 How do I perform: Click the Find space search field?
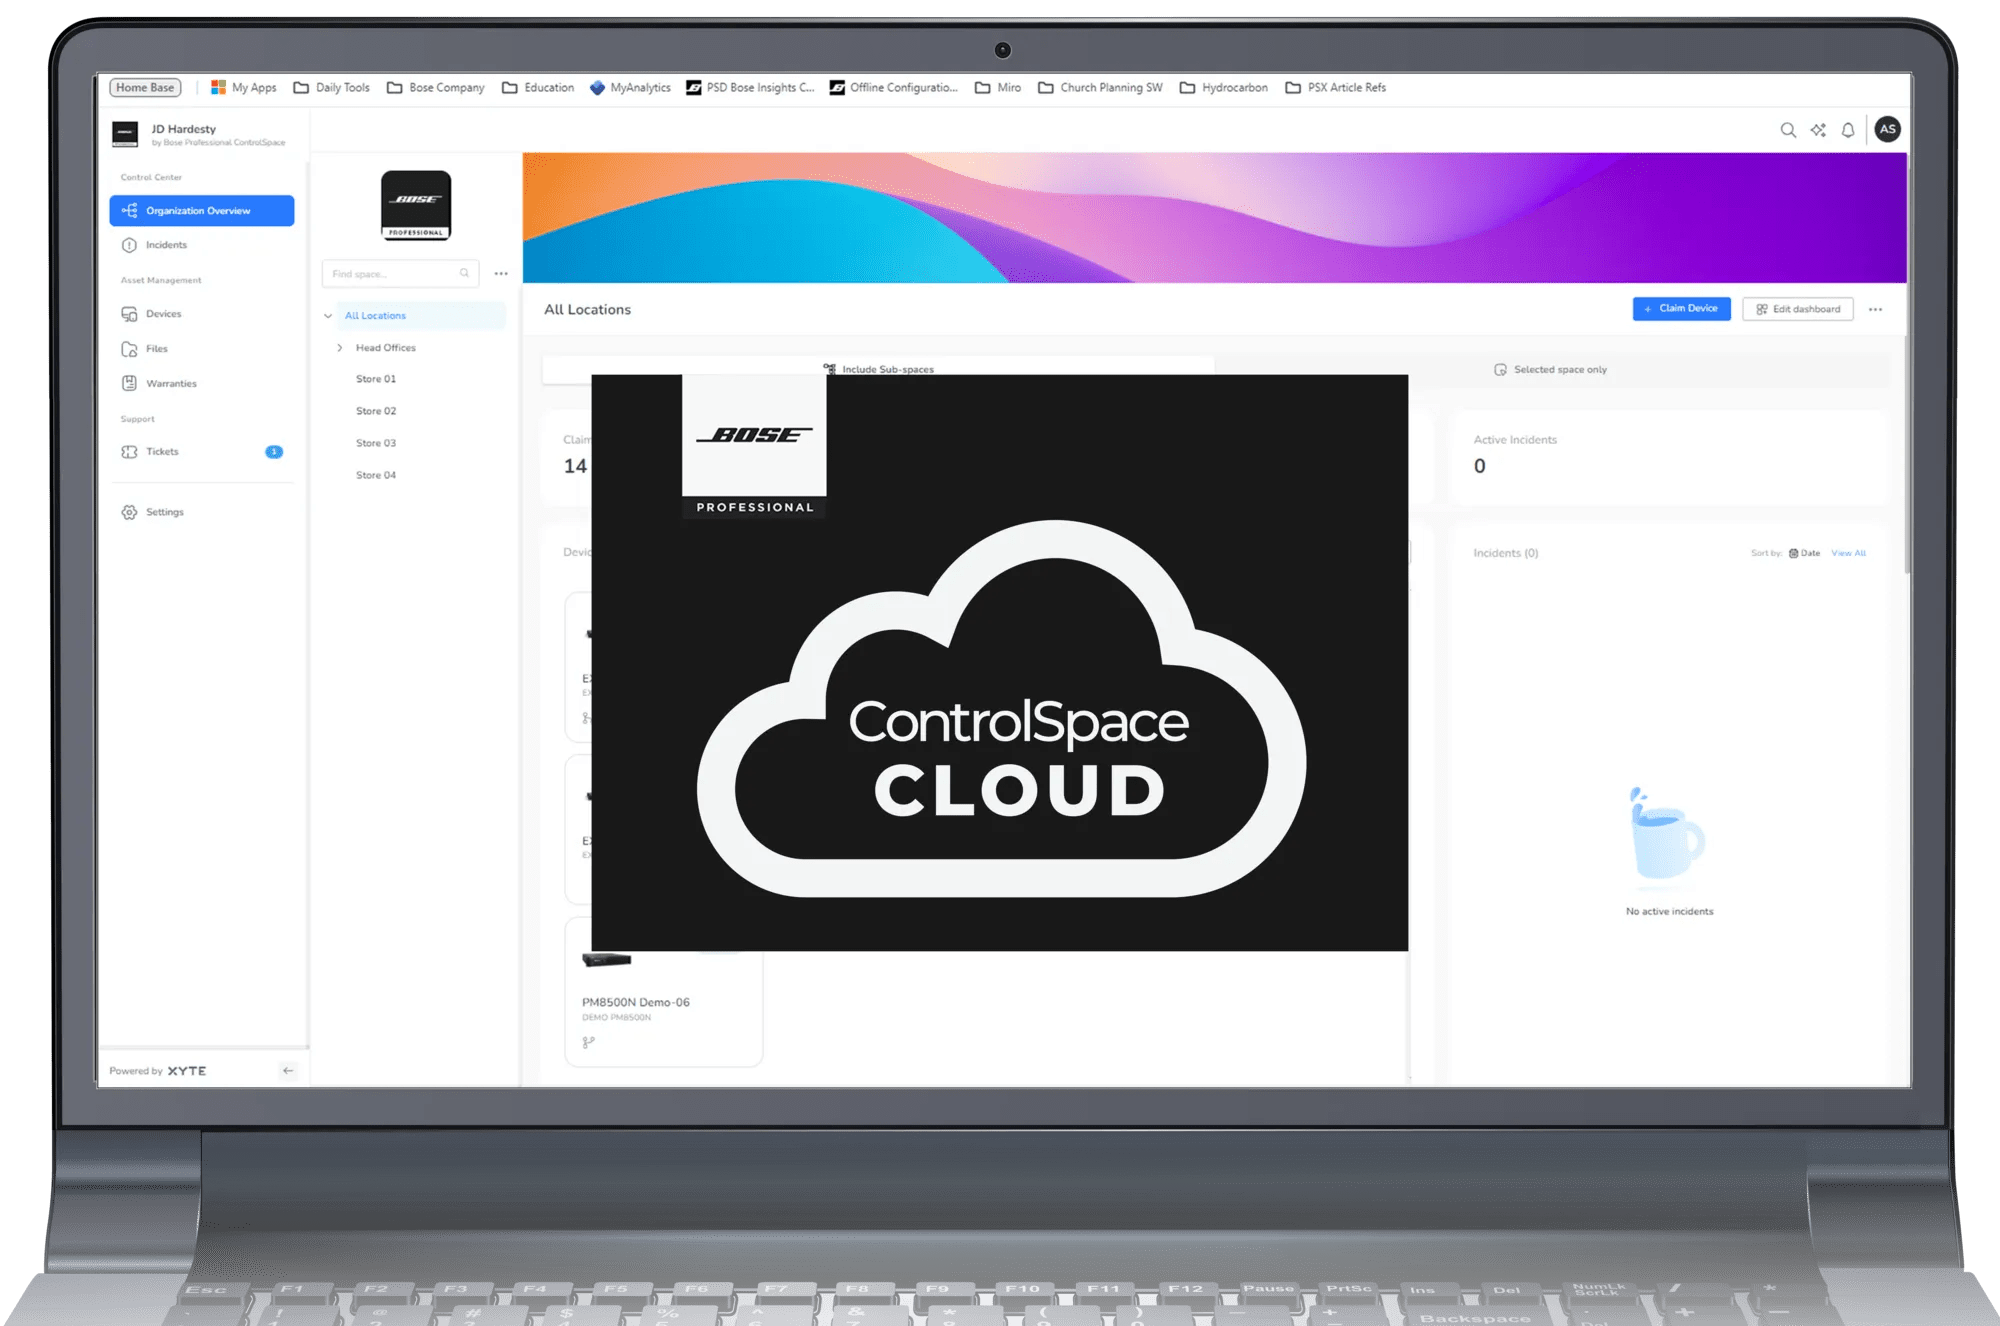point(390,274)
